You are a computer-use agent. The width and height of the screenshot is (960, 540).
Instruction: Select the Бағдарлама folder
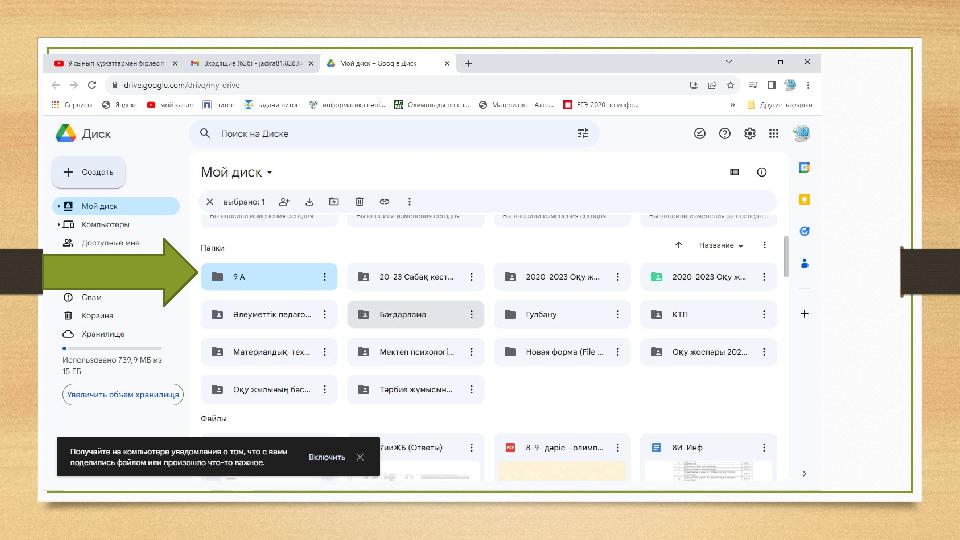[x=416, y=314]
